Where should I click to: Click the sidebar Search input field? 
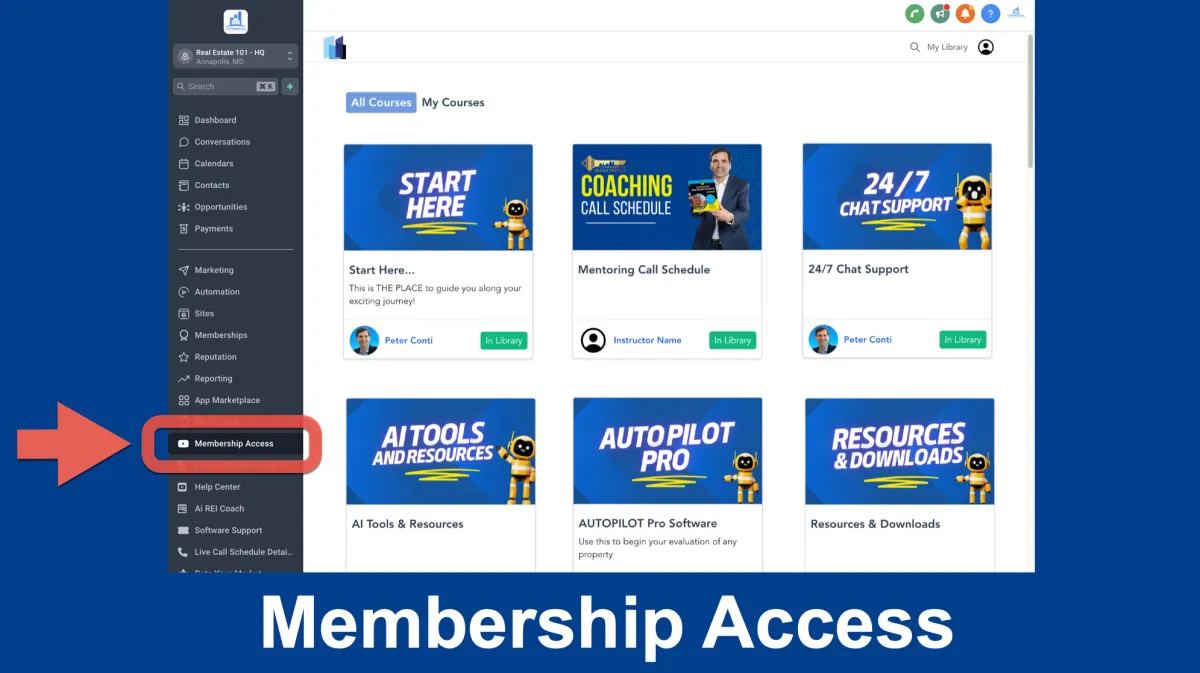pyautogui.click(x=226, y=87)
